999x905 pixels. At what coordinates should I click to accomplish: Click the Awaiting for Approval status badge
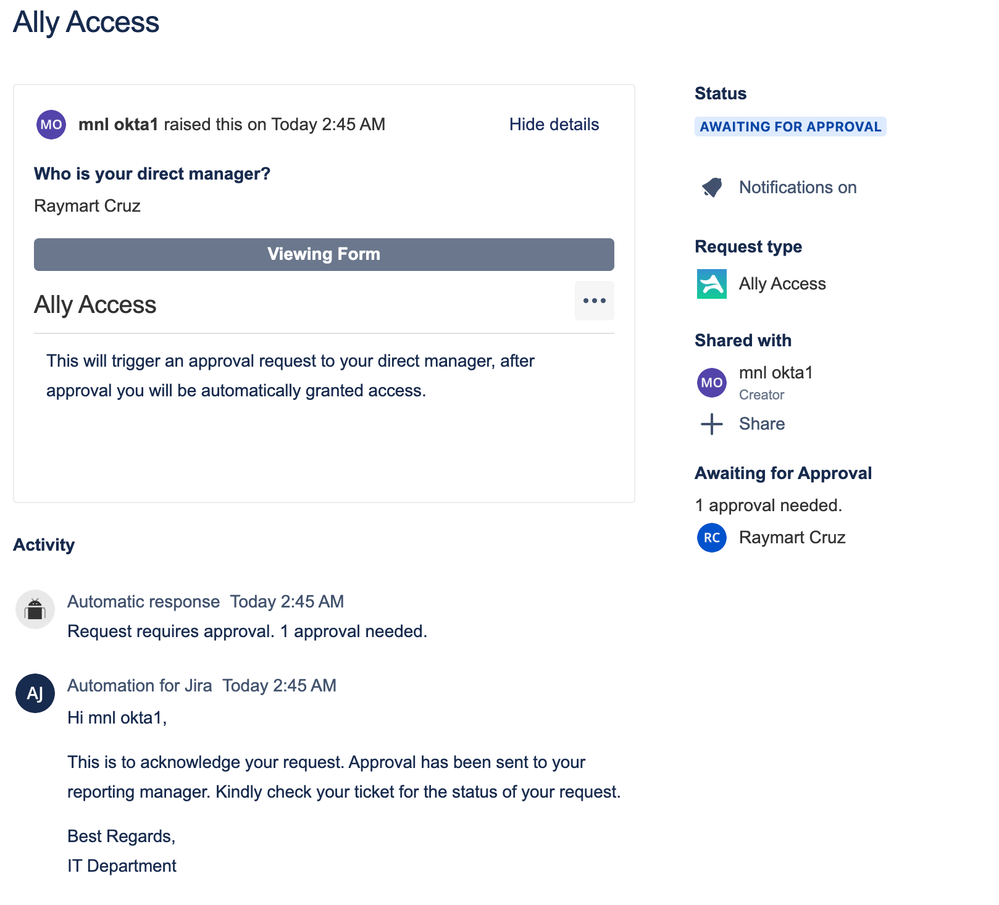790,126
